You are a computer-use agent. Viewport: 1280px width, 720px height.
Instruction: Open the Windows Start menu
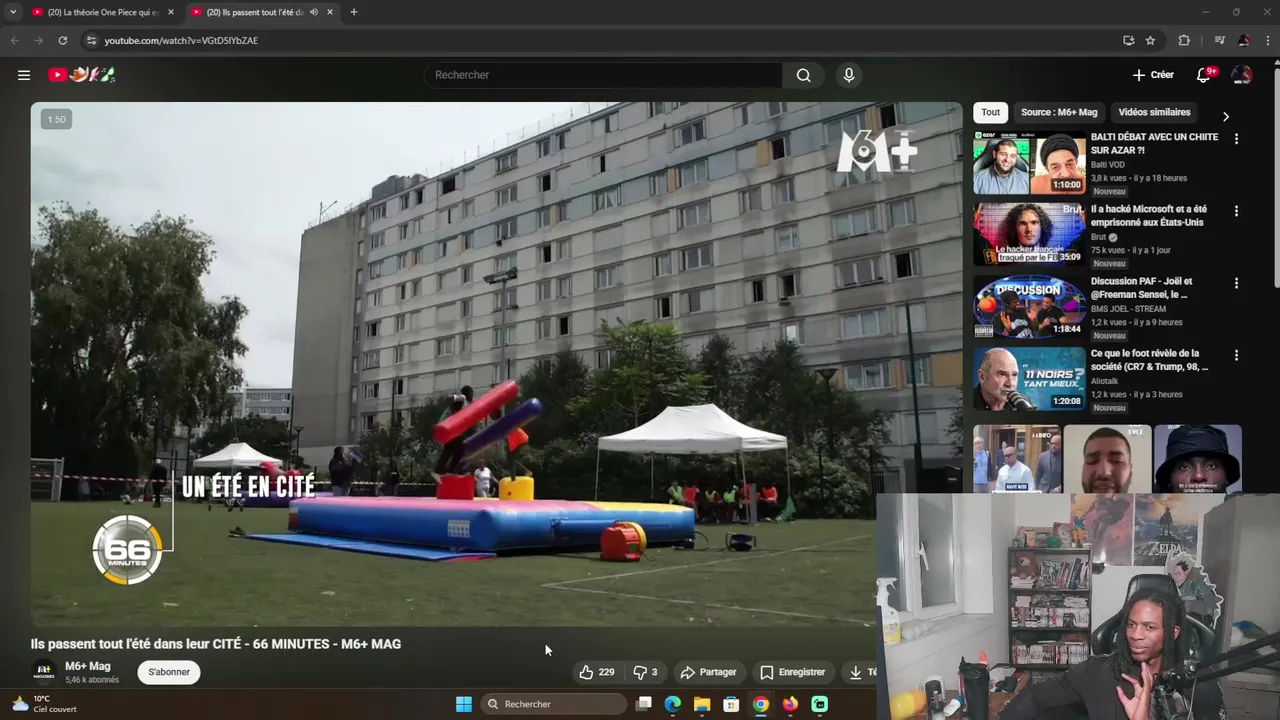pyautogui.click(x=464, y=704)
